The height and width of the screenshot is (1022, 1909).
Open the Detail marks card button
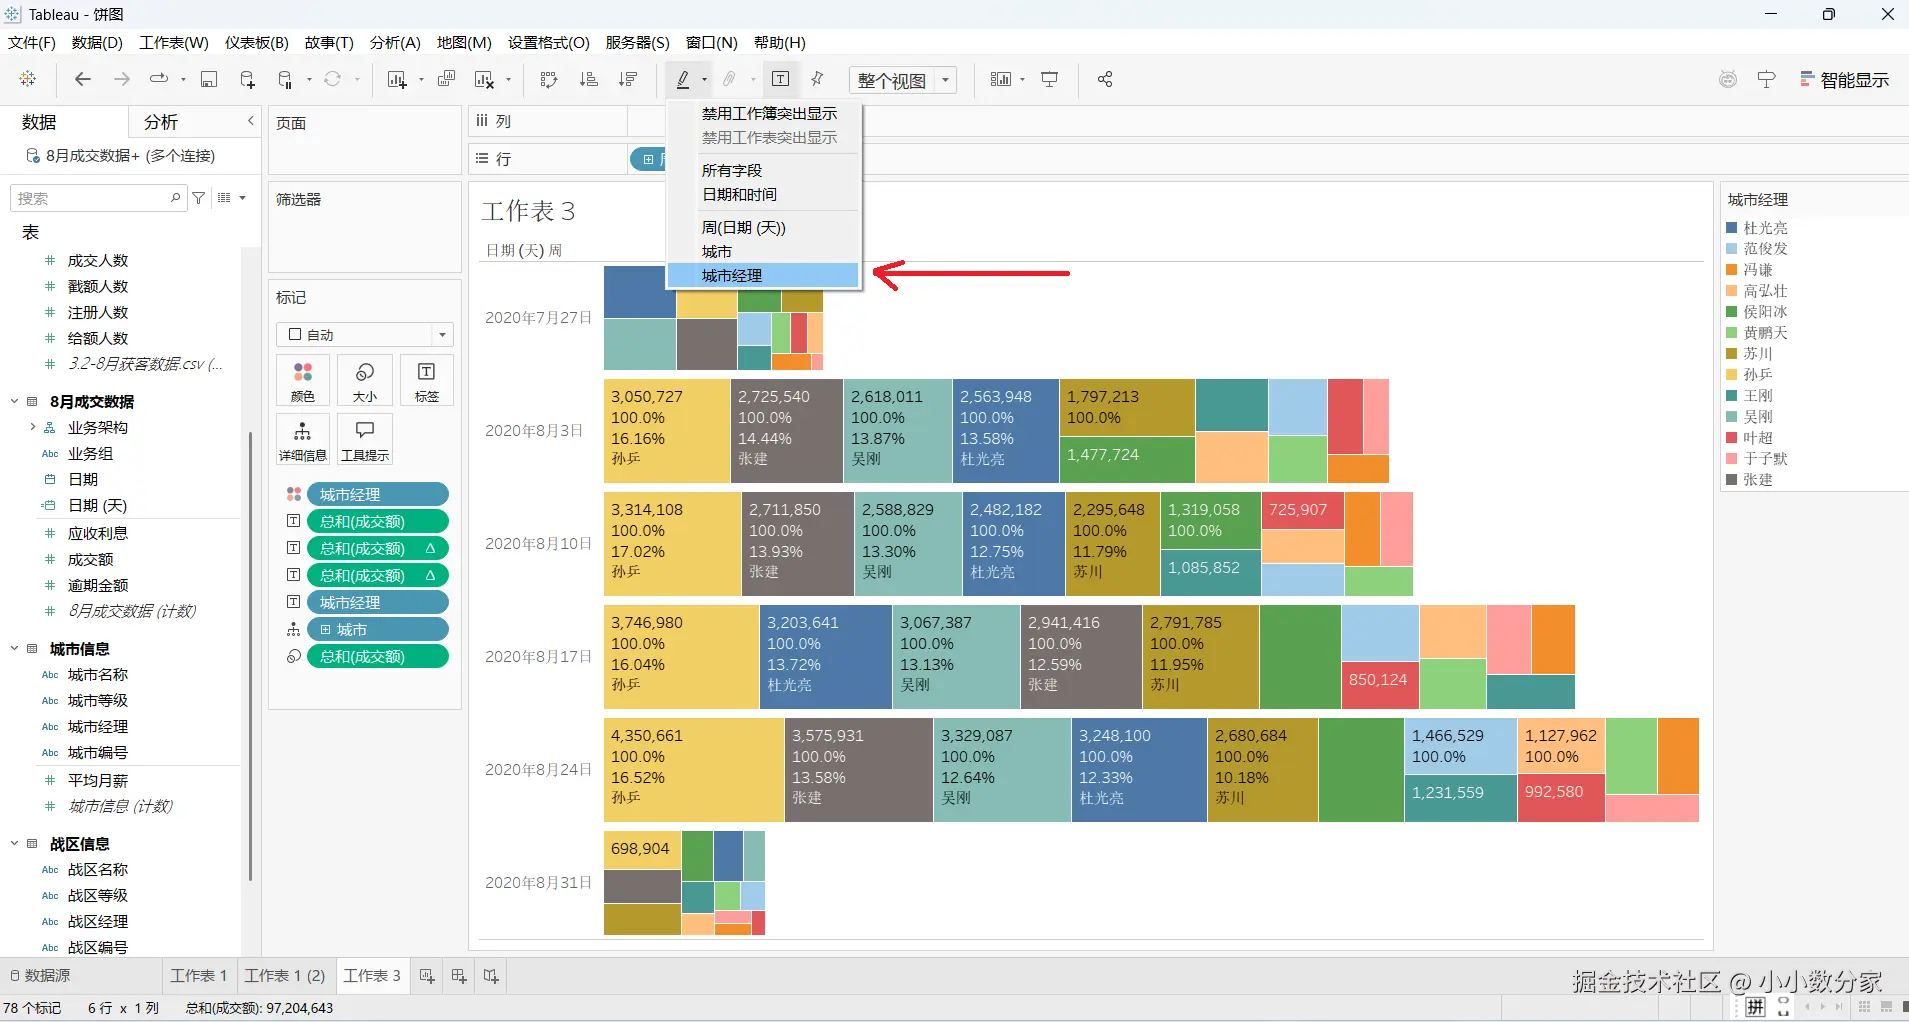[303, 439]
